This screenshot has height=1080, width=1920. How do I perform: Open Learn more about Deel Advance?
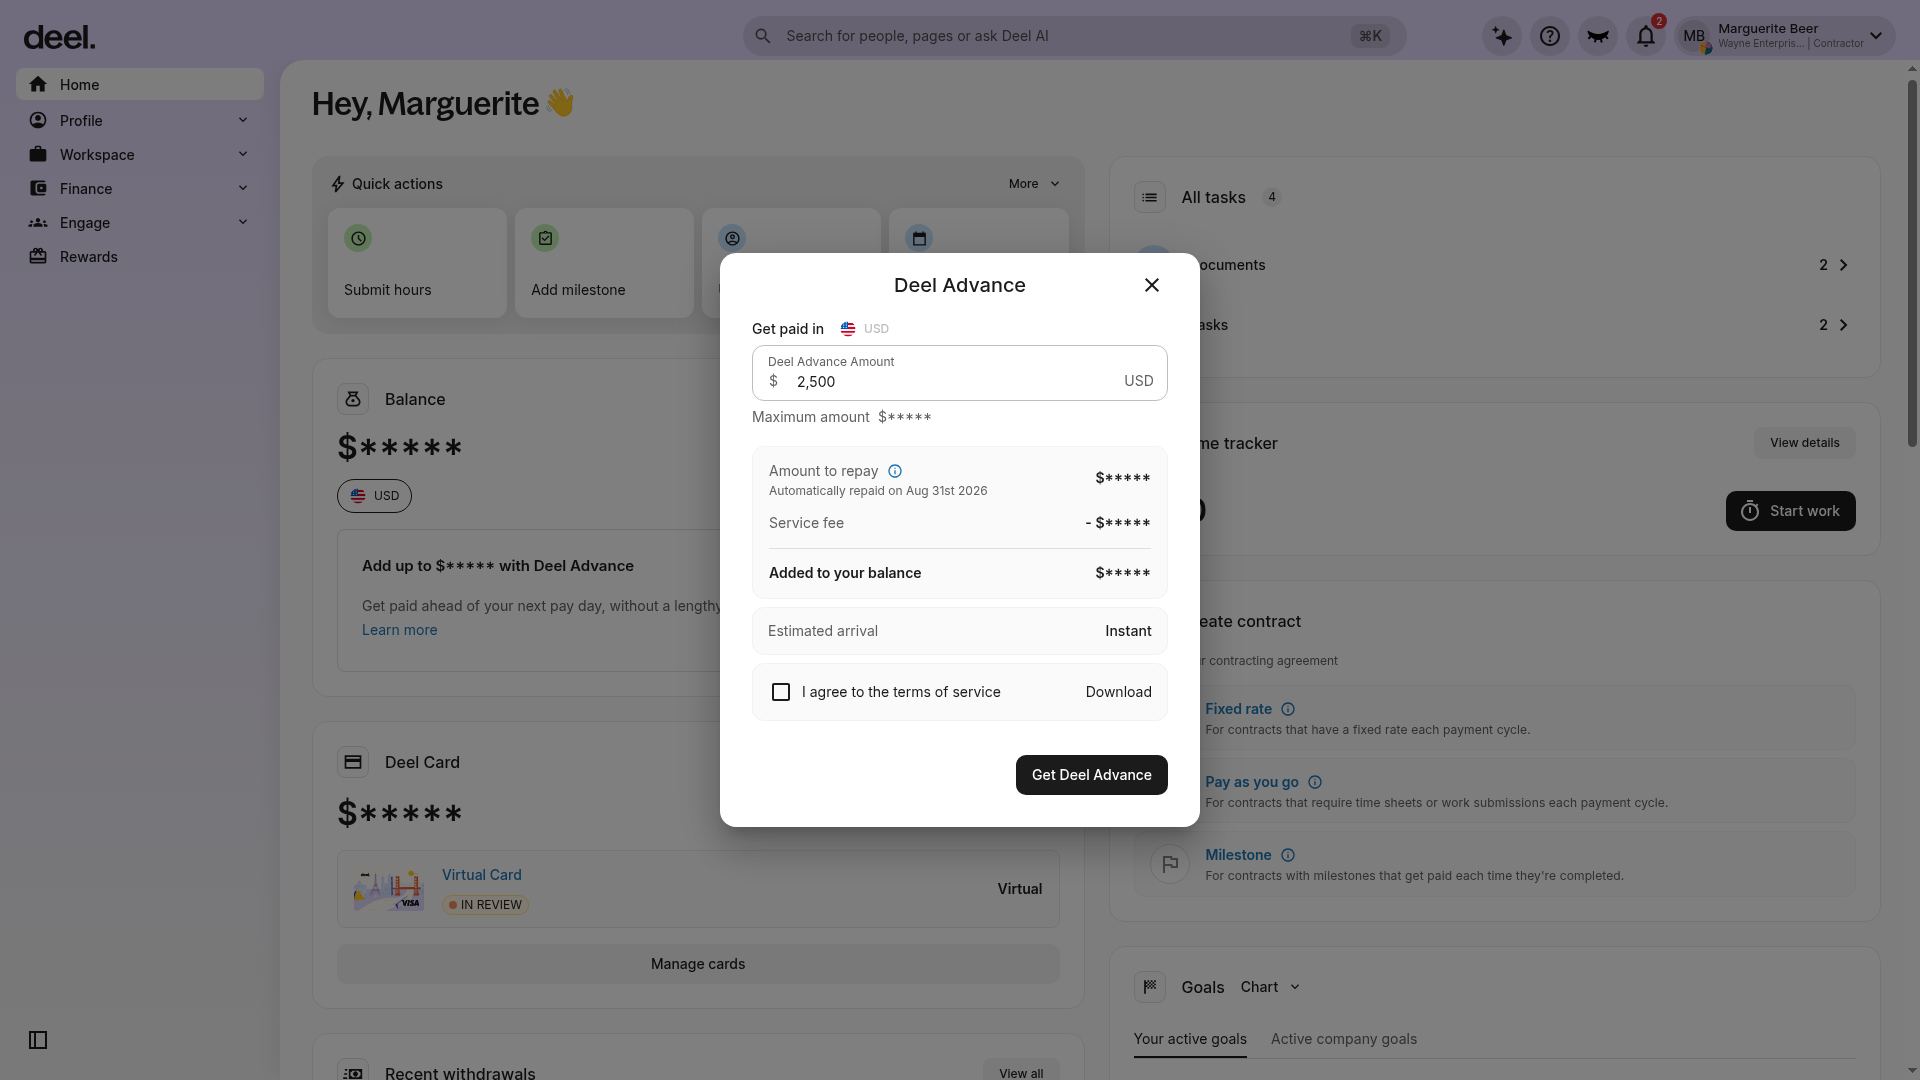399,630
